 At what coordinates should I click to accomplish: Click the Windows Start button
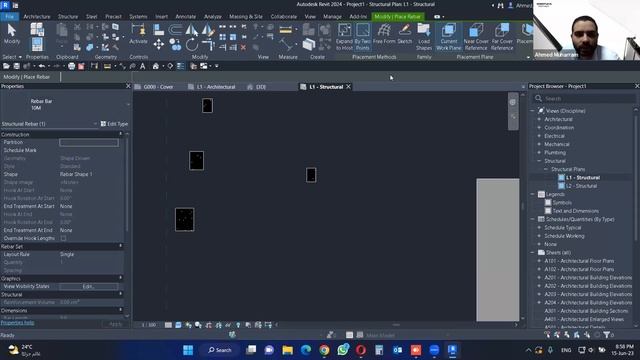click(x=188, y=350)
